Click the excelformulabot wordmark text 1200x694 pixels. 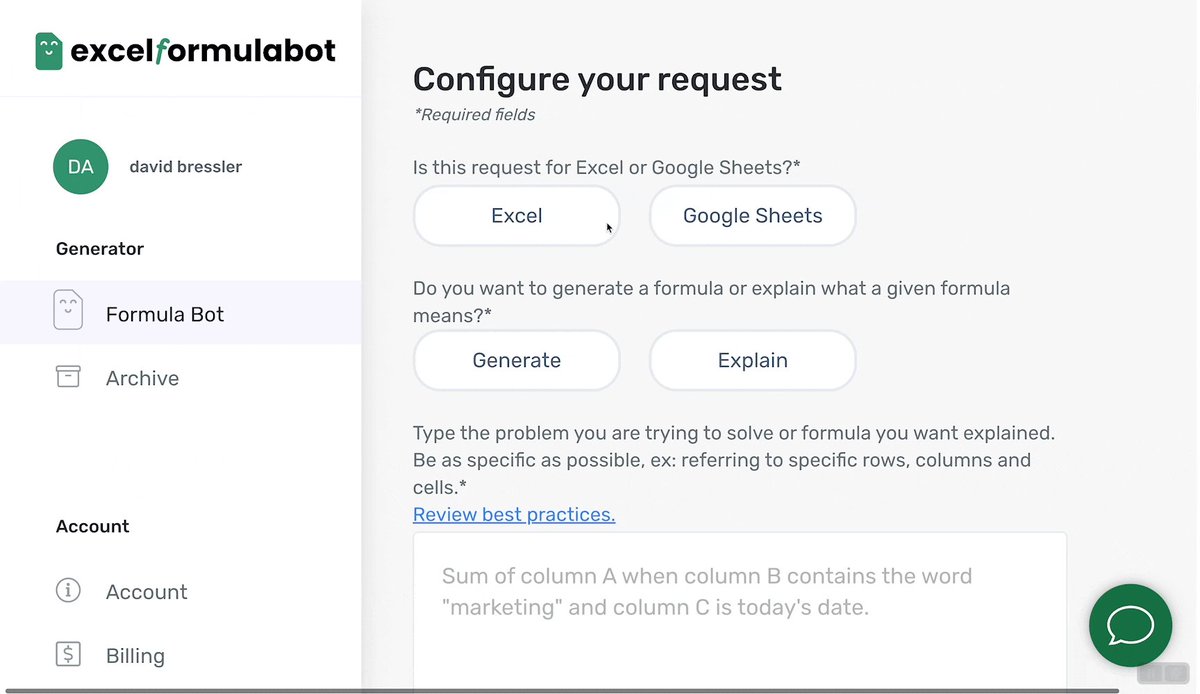[x=203, y=51]
